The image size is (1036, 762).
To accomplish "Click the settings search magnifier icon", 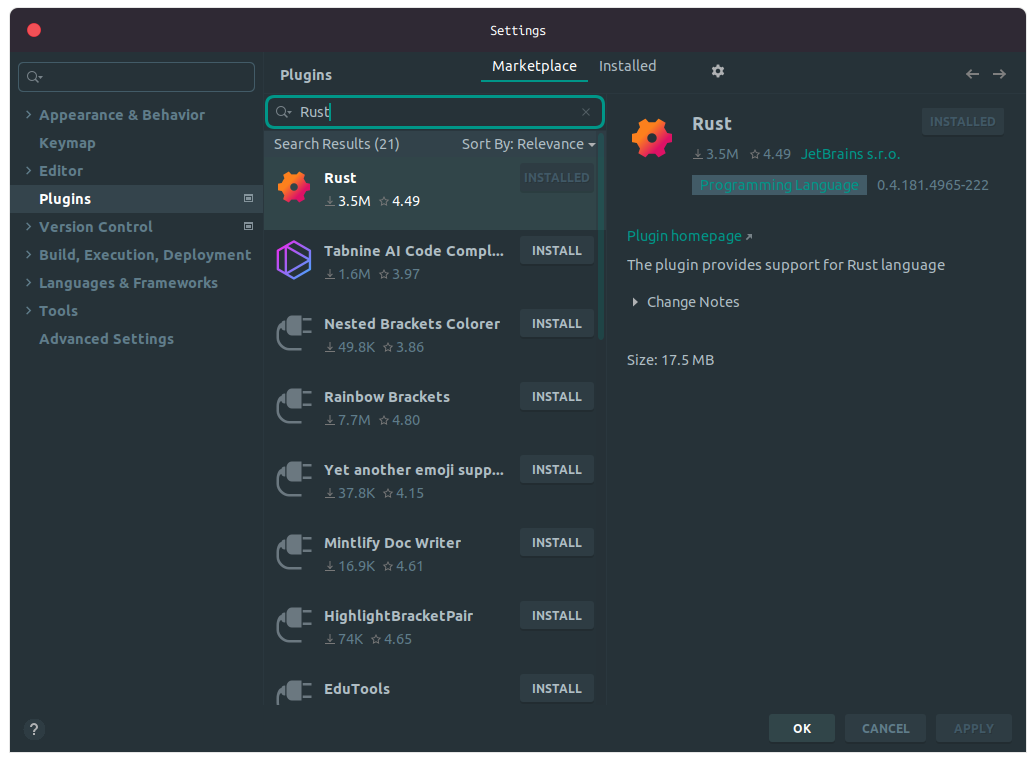I will (34, 77).
